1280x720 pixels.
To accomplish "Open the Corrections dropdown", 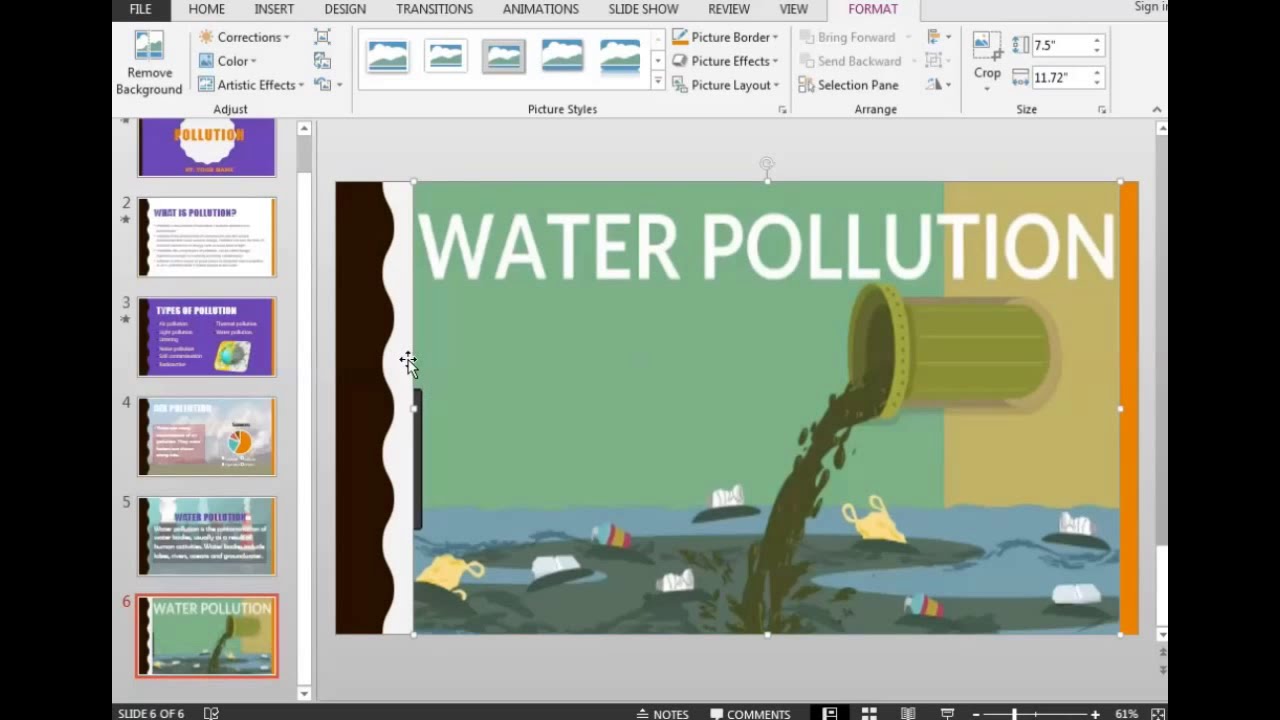I will tap(244, 37).
